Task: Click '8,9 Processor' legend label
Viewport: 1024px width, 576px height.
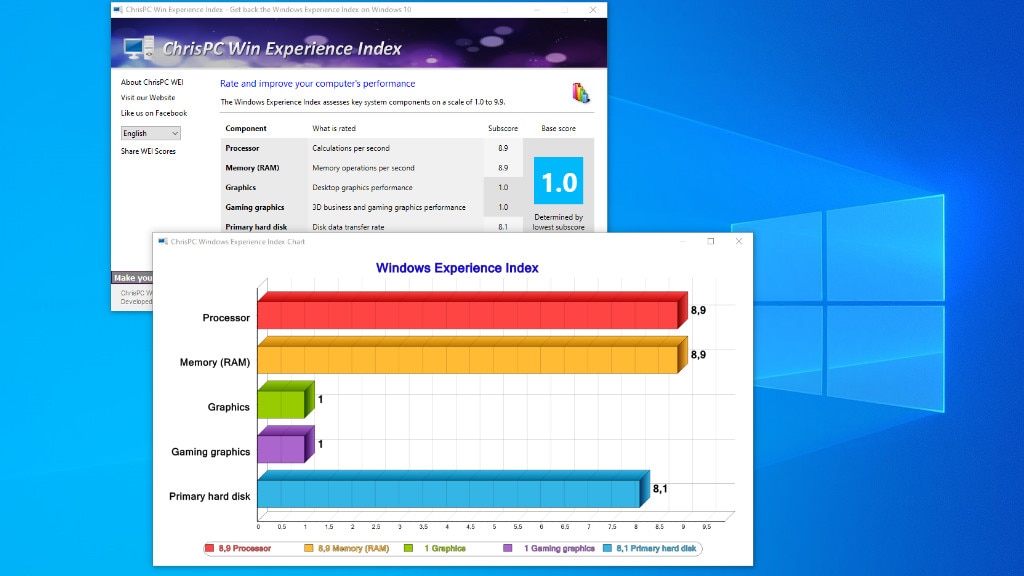Action: click(x=245, y=549)
